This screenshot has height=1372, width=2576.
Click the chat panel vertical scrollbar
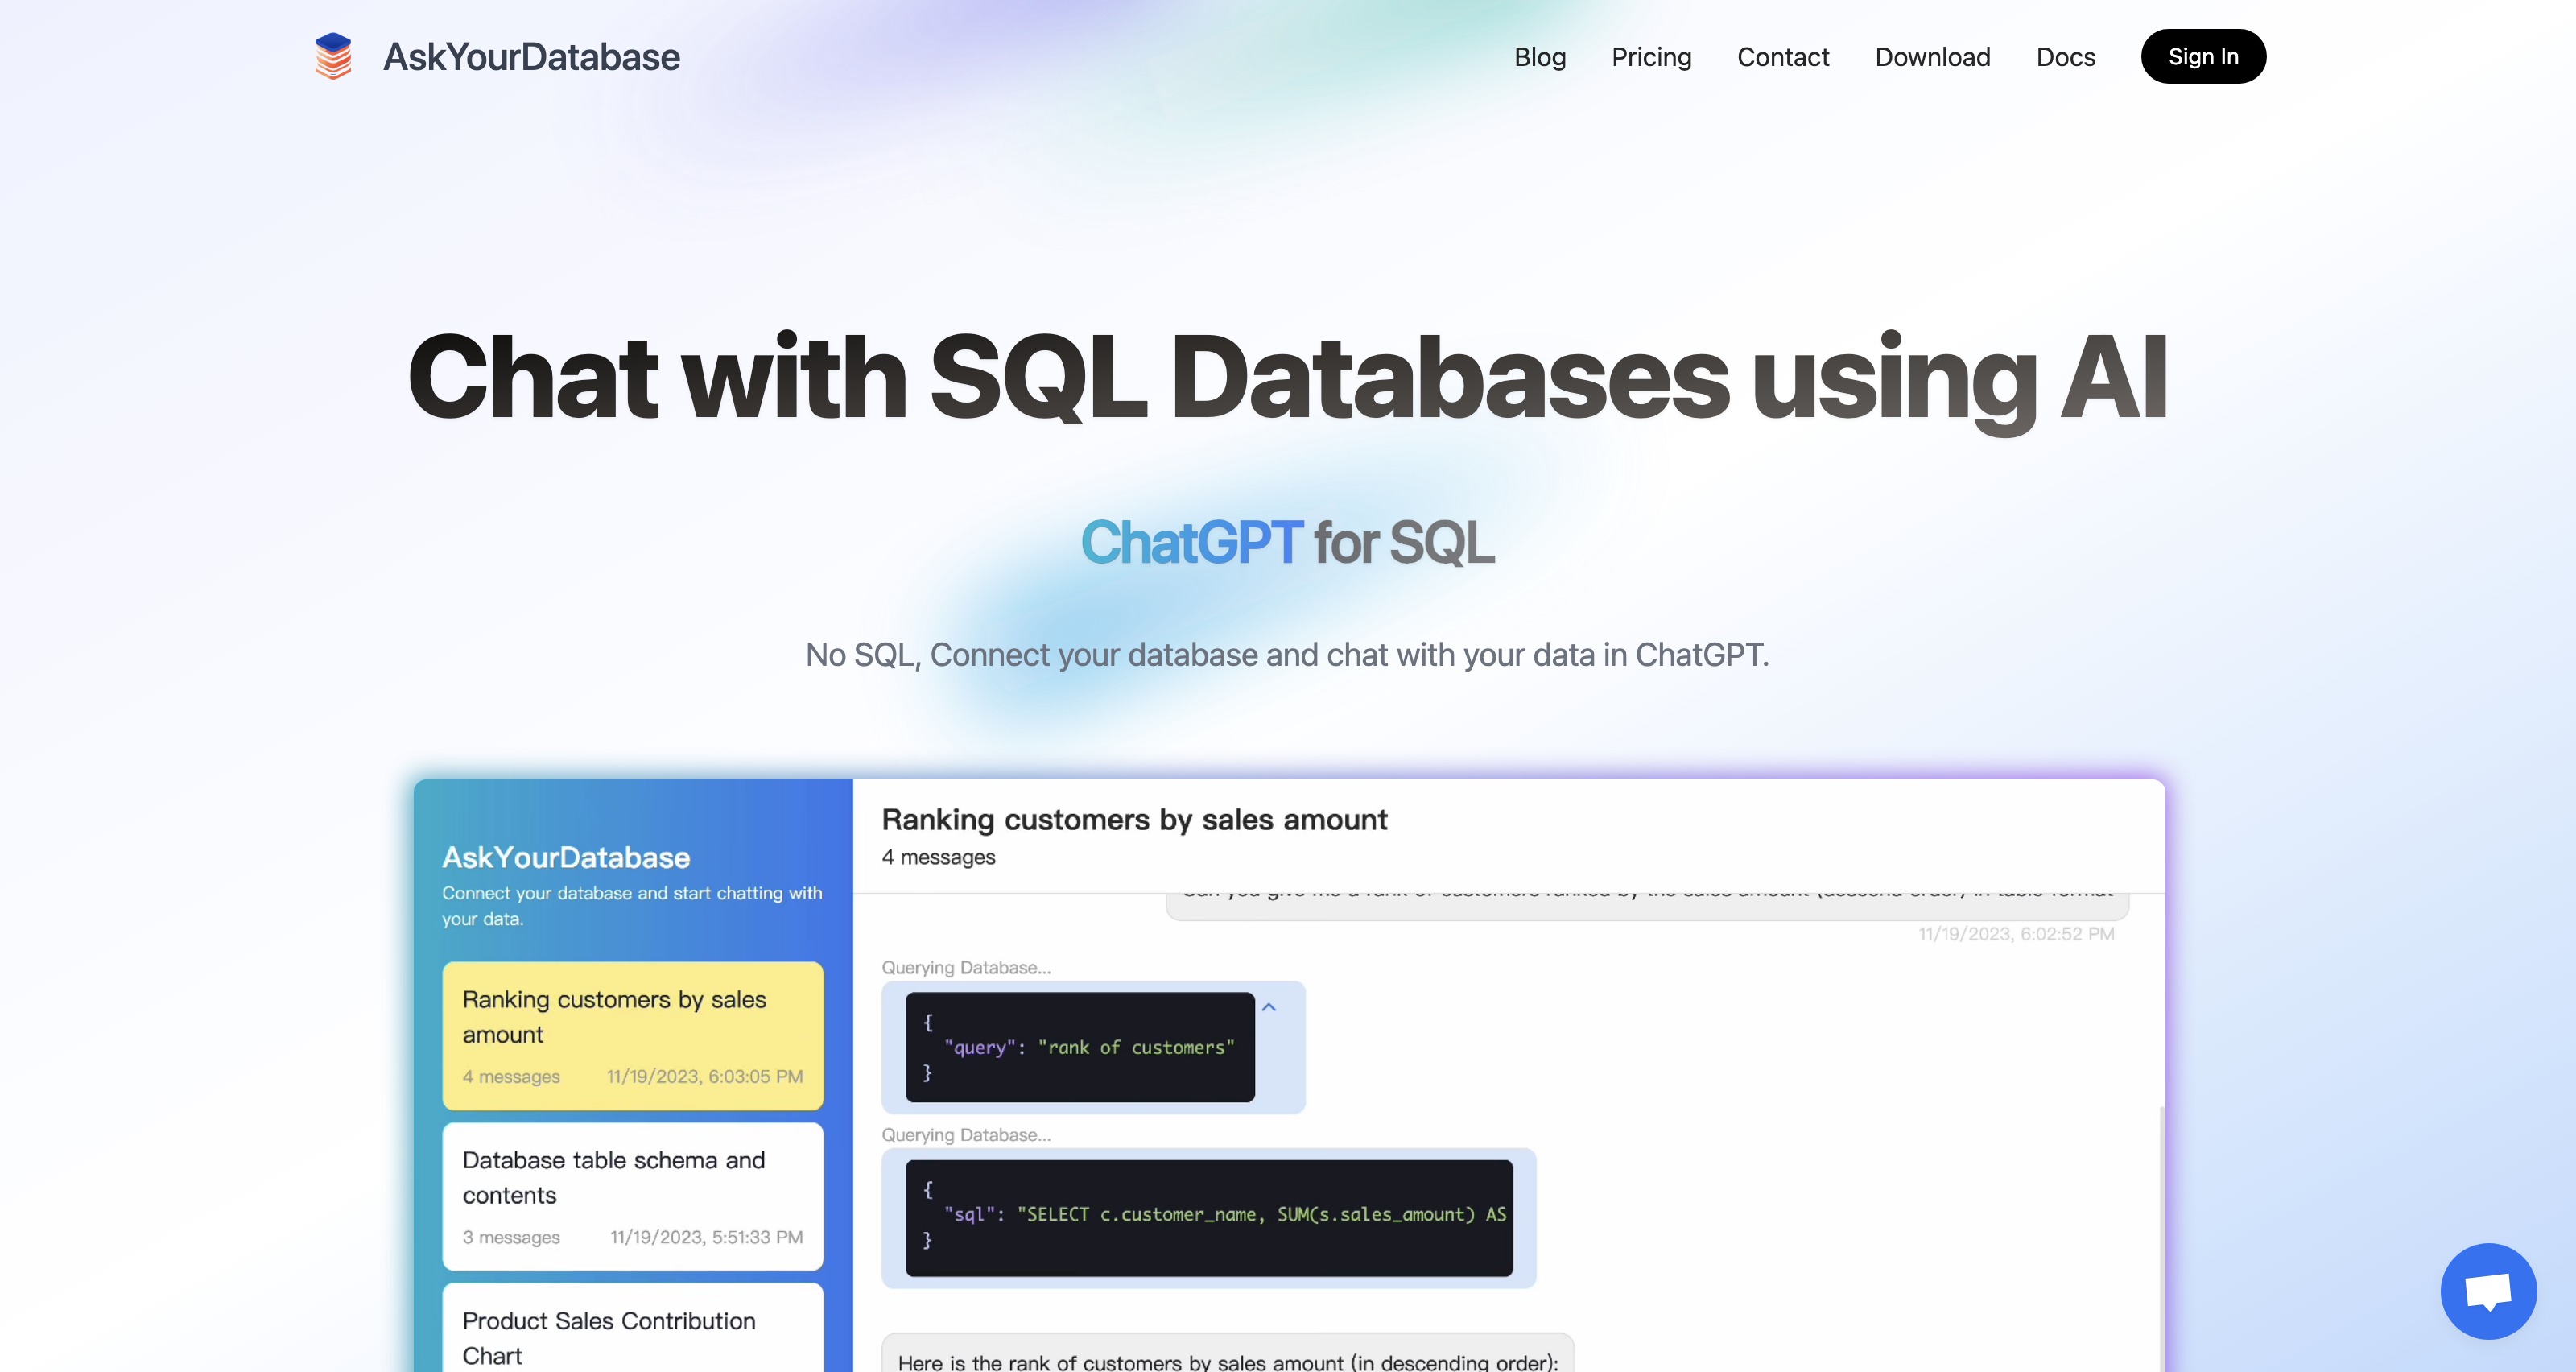[x=2162, y=1238]
